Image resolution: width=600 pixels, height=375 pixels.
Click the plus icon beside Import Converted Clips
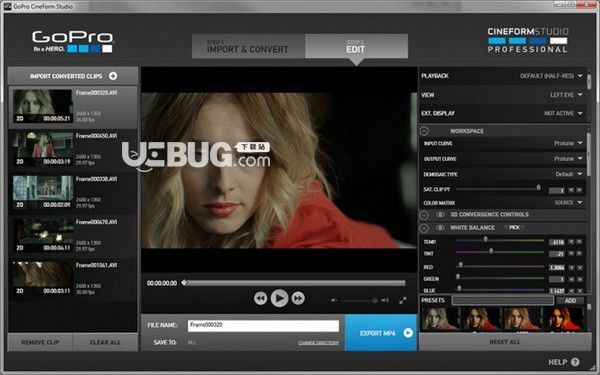[x=113, y=76]
